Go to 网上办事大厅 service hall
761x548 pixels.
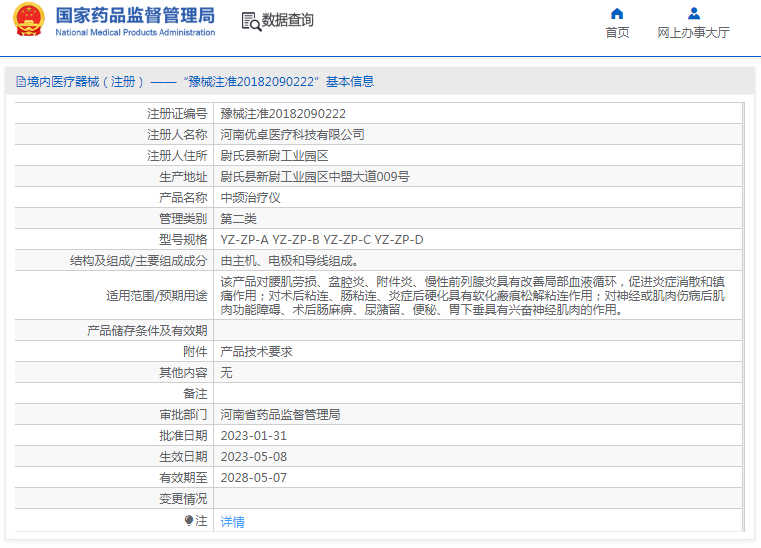tap(693, 32)
